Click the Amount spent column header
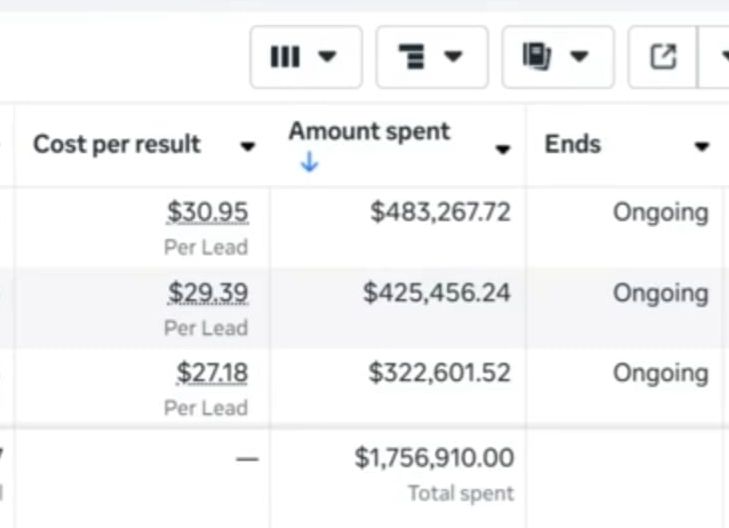Screen dimensions: 729x528 tap(369, 131)
